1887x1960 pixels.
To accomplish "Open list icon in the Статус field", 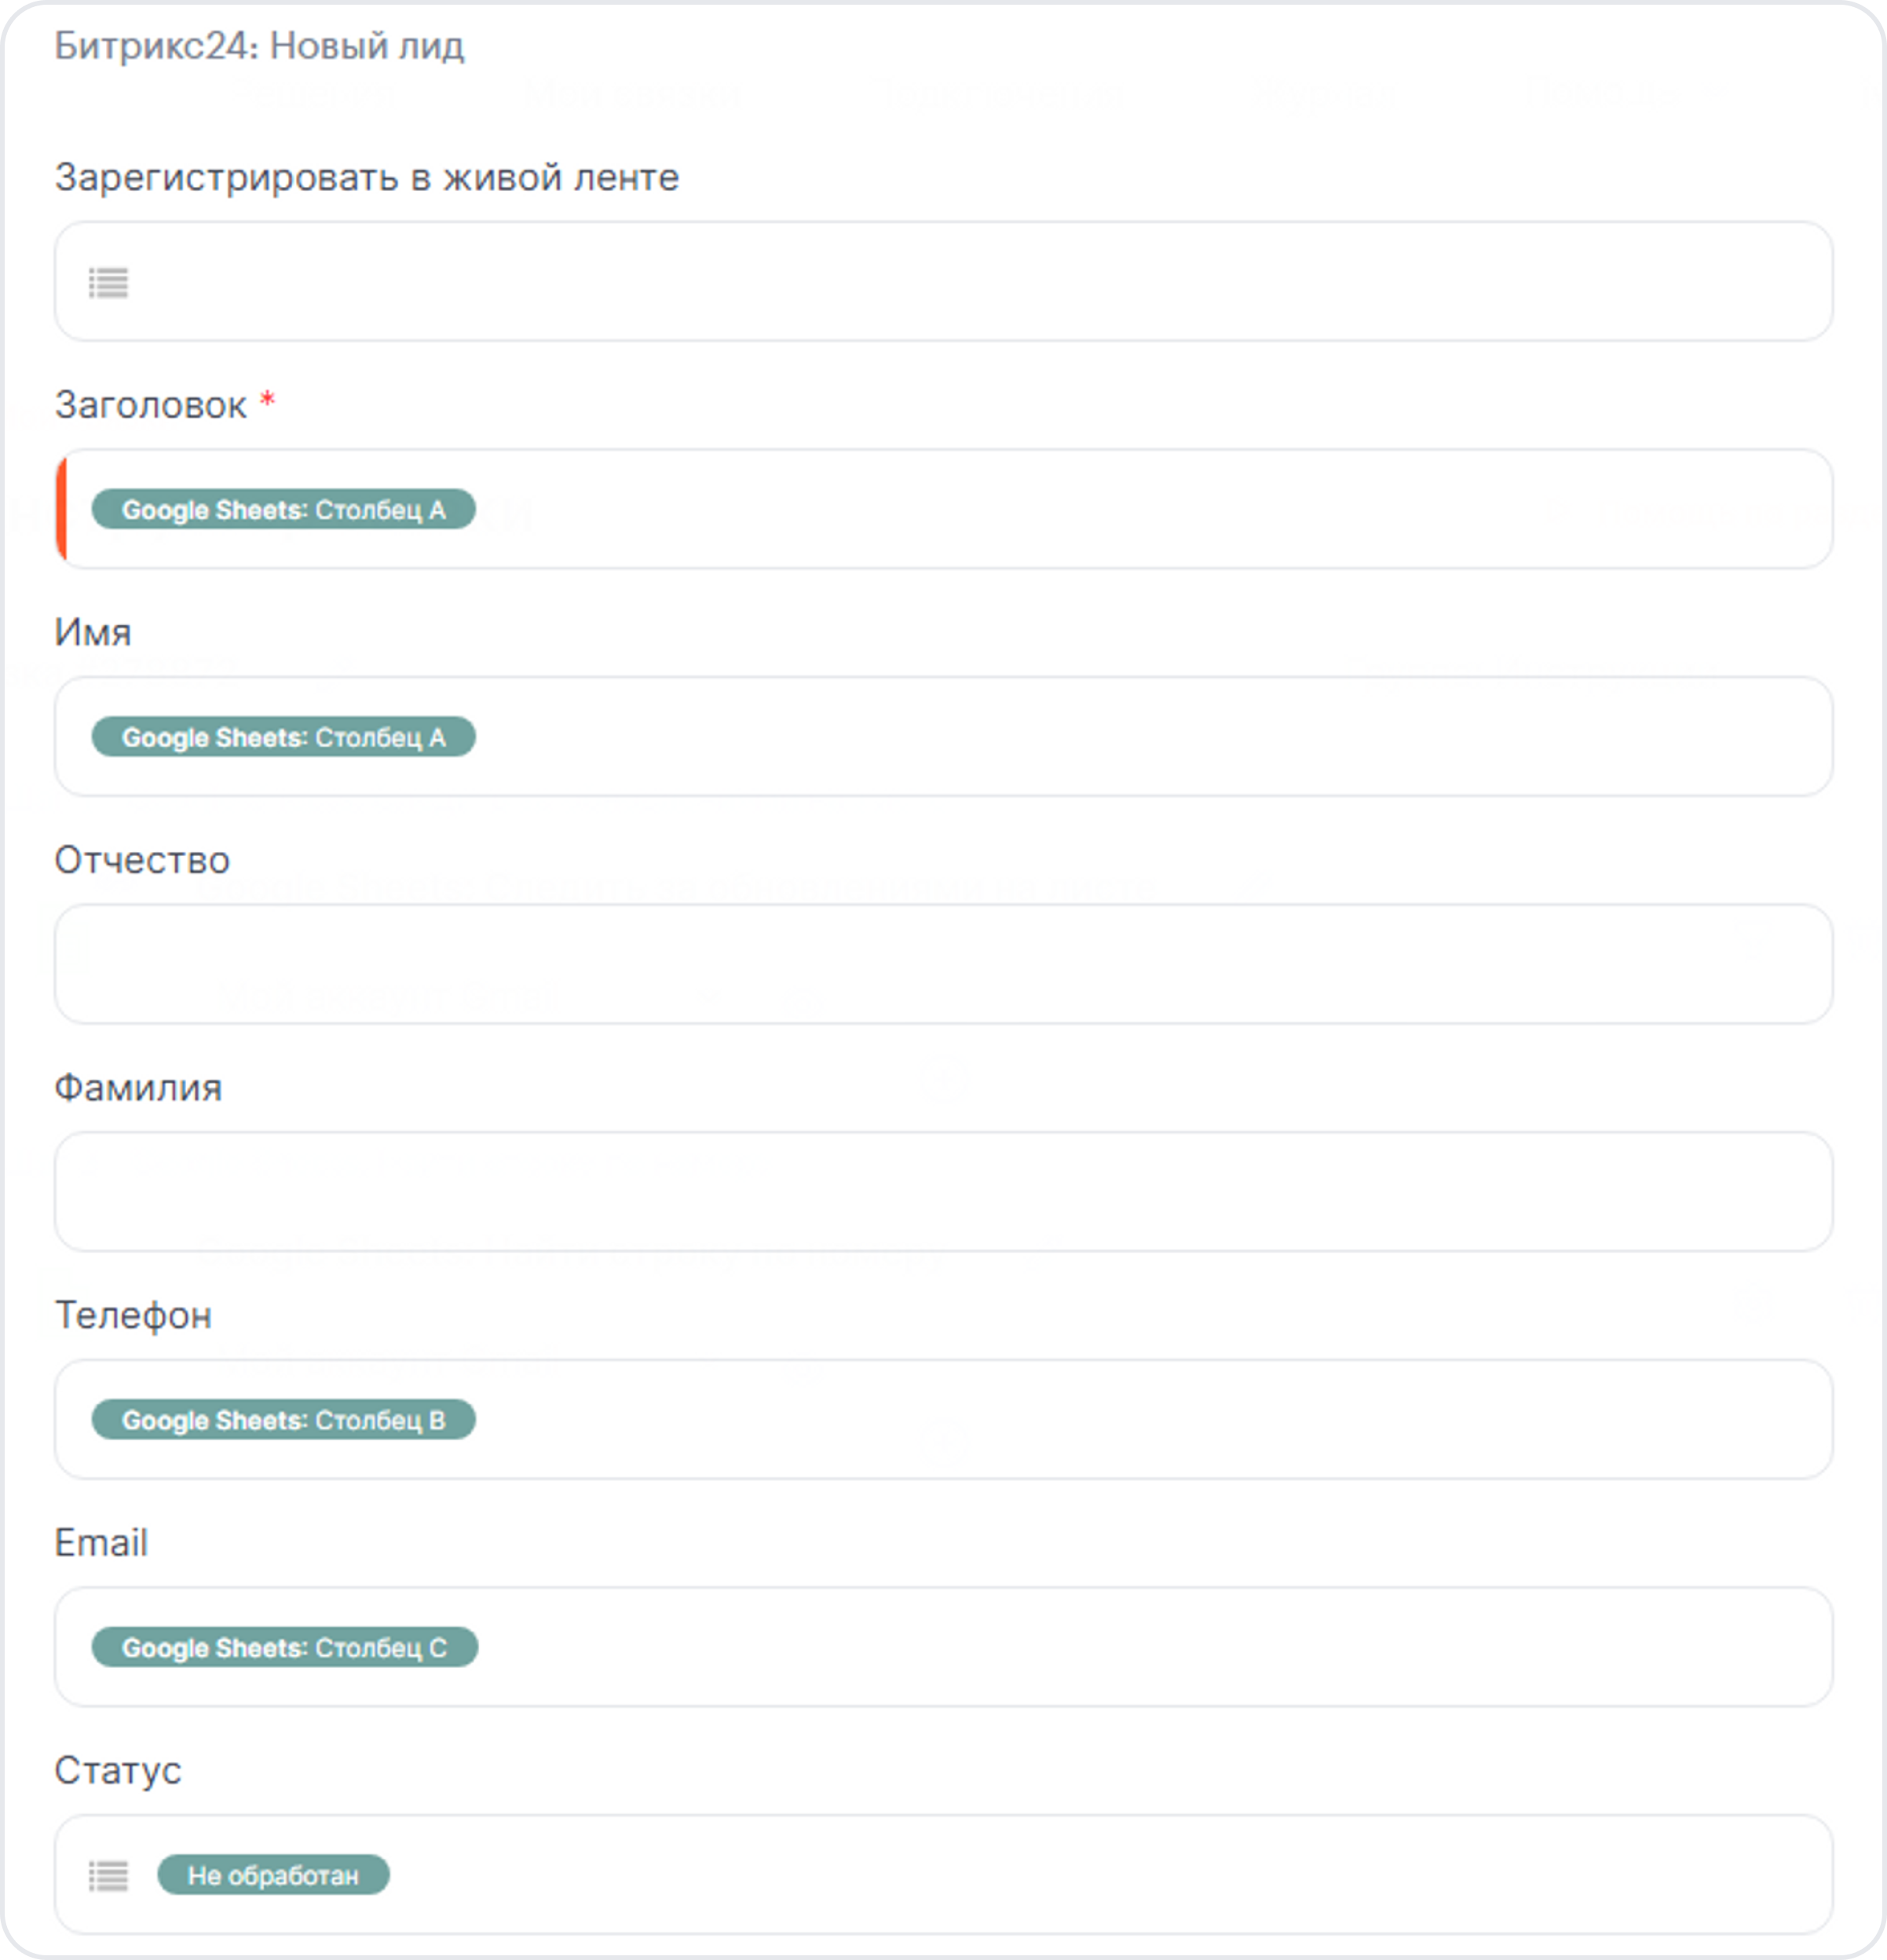I will click(x=108, y=1876).
